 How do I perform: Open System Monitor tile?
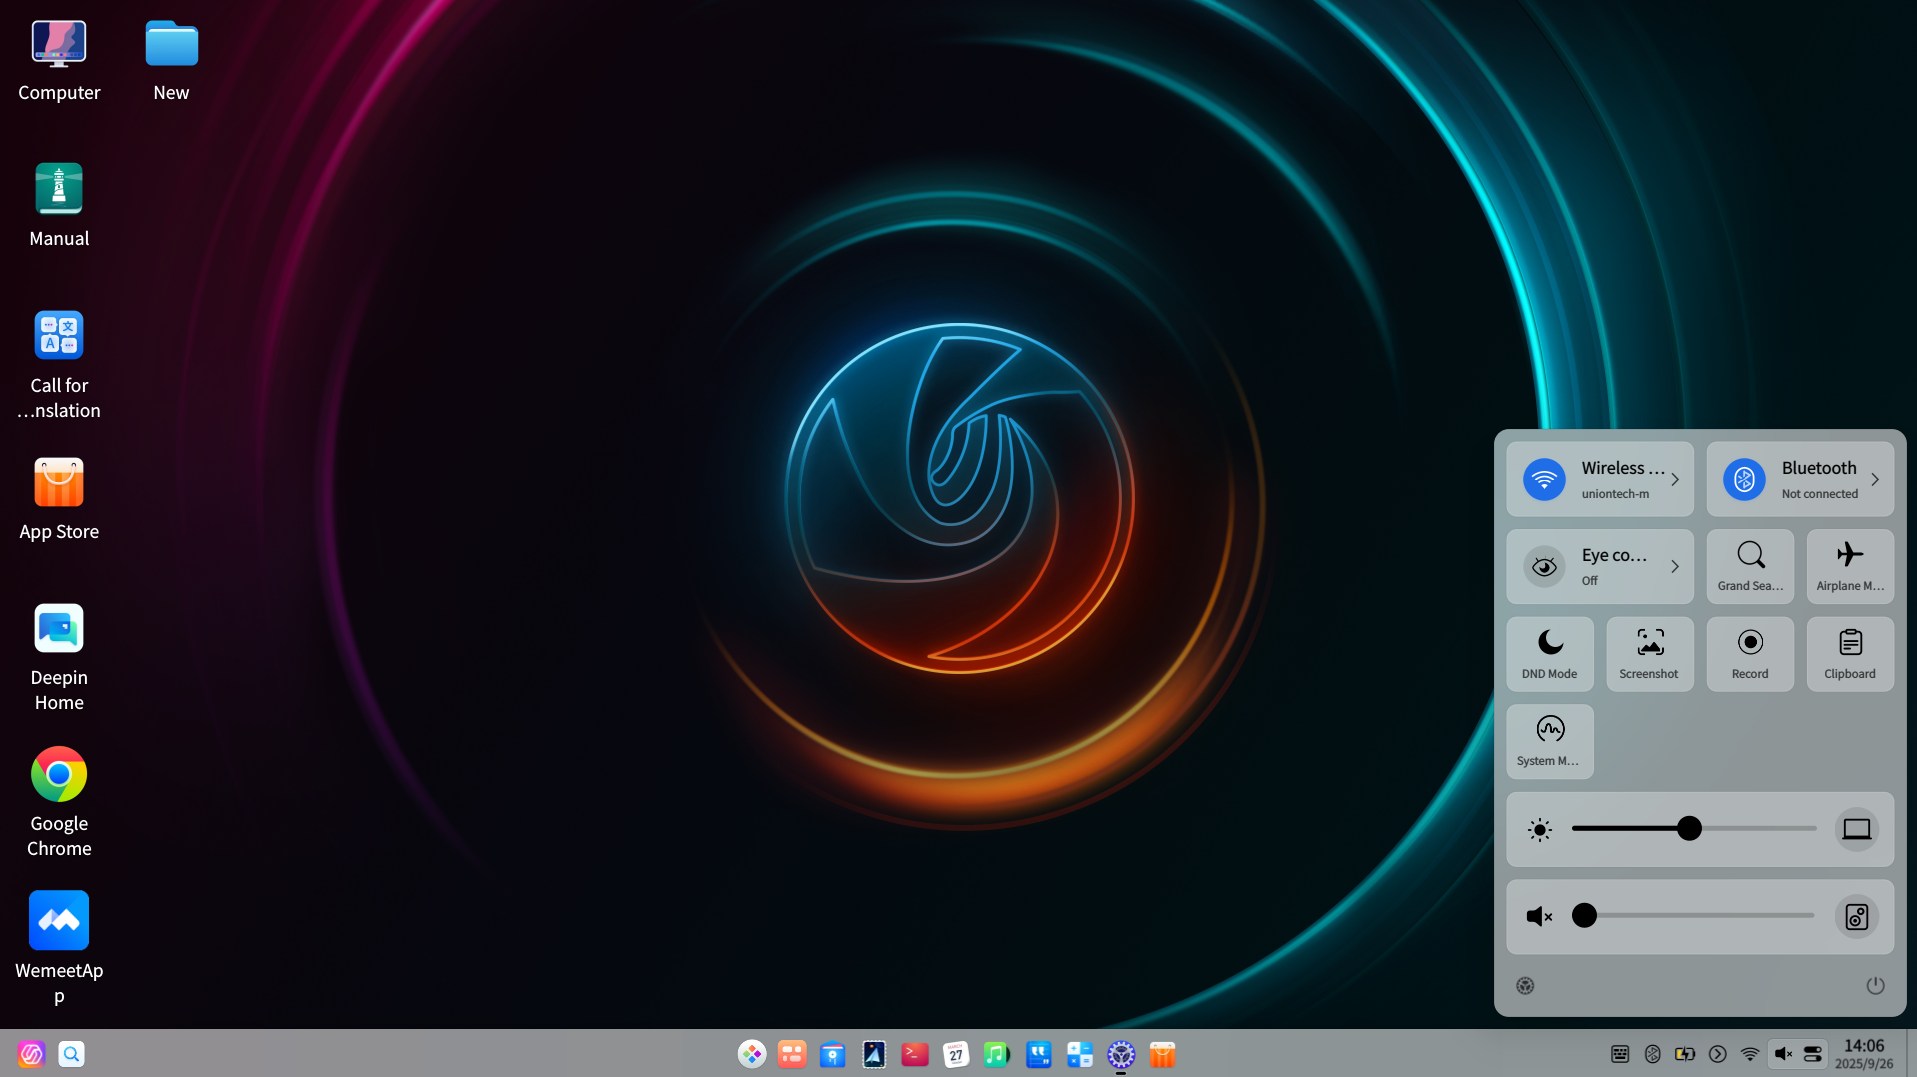click(x=1549, y=741)
